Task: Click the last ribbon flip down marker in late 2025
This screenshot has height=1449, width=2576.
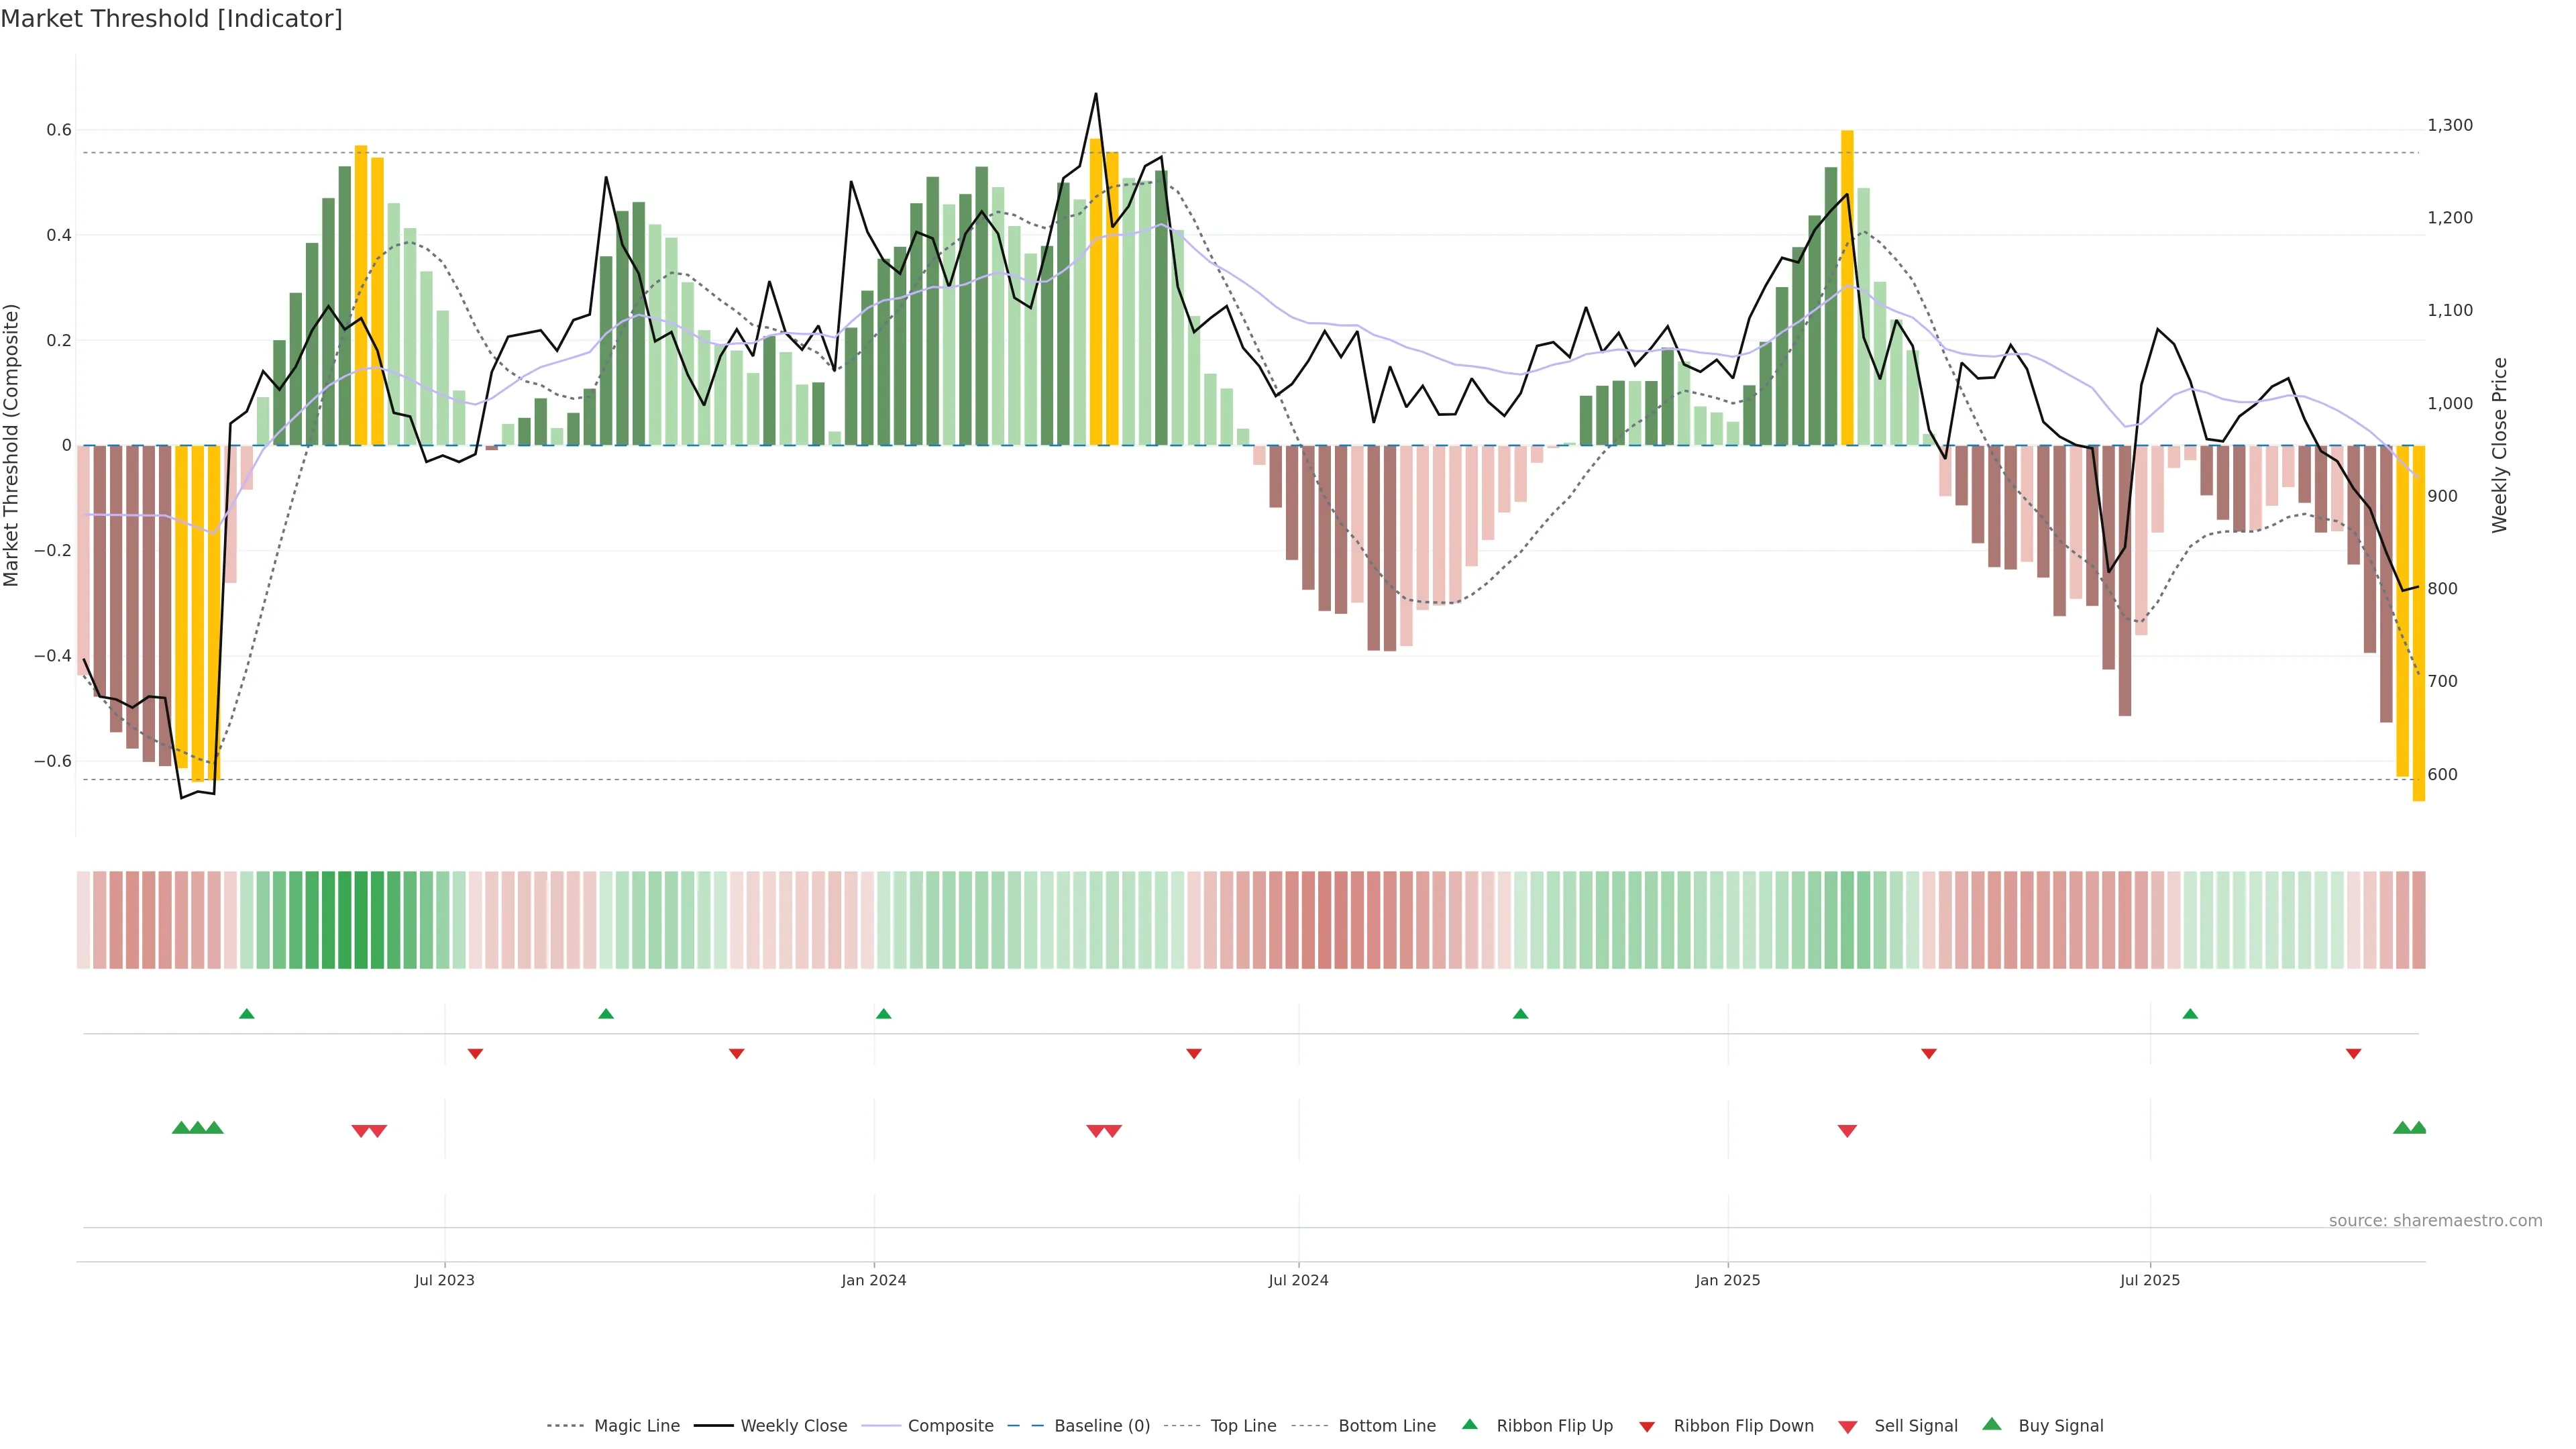Action: tap(2353, 1053)
